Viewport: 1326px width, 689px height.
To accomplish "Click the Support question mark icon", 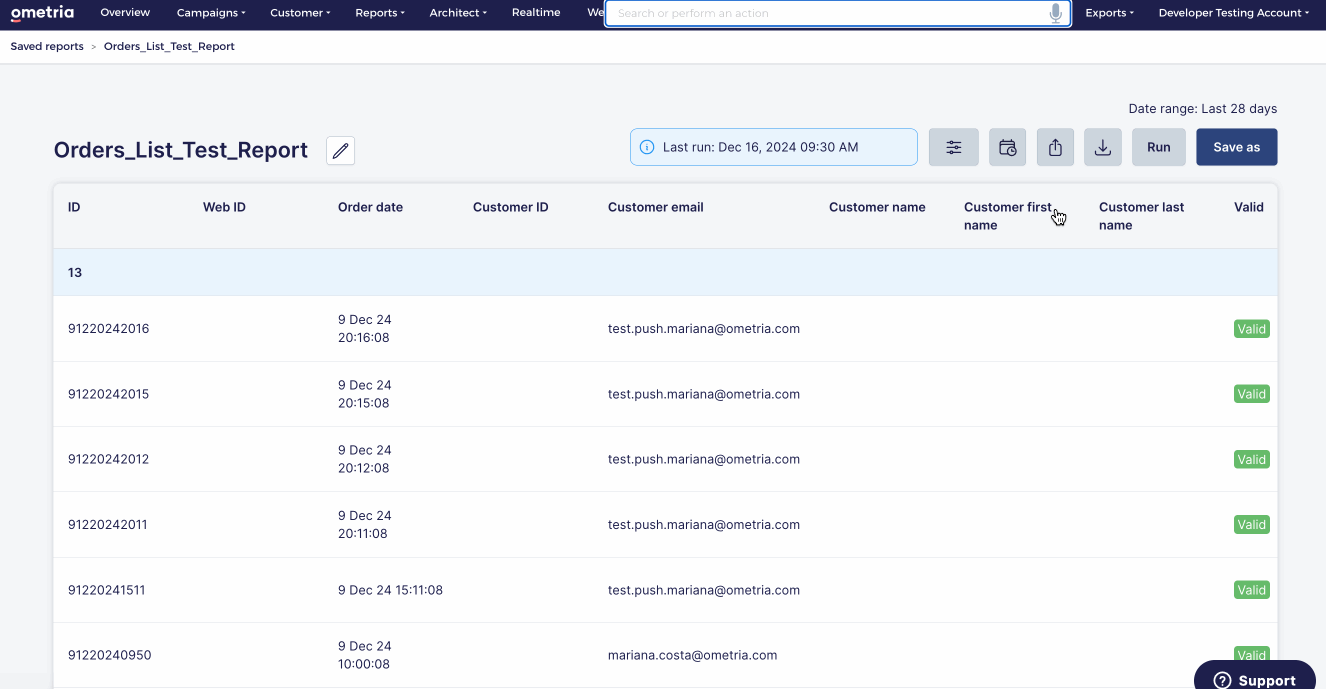I will click(1222, 680).
